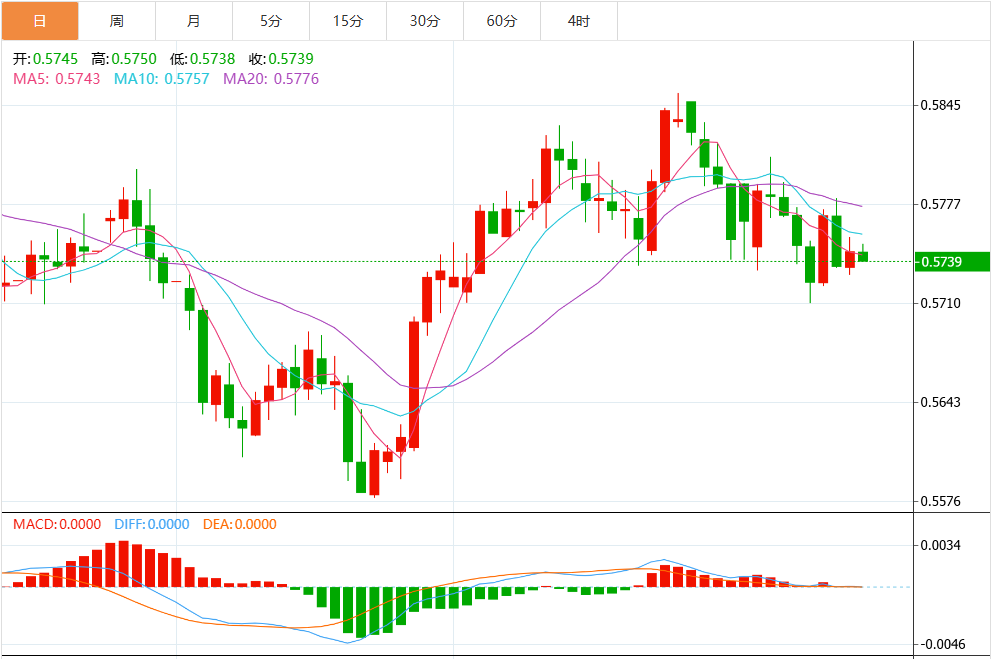
Task: Switch to the 周 weekly tab
Action: click(x=116, y=20)
